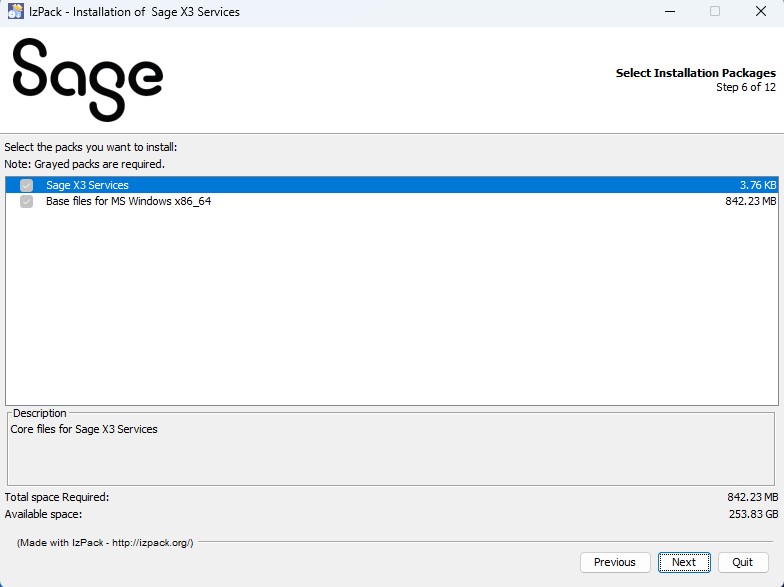Click the 3.76 KB size value
Screen dimensions: 784x587
(x=758, y=185)
